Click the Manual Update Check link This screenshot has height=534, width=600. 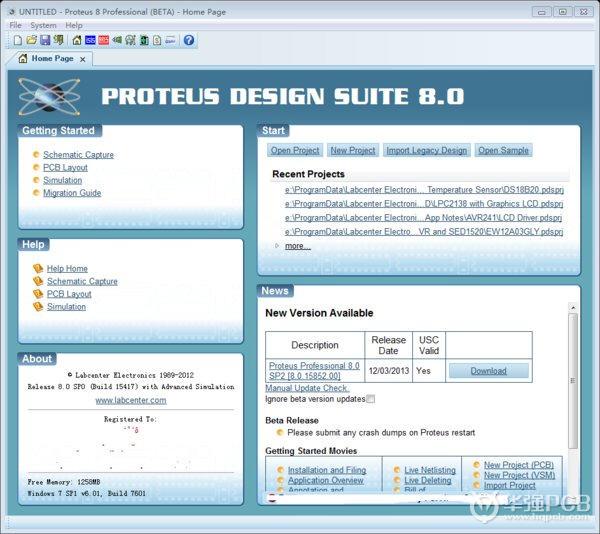click(307, 388)
